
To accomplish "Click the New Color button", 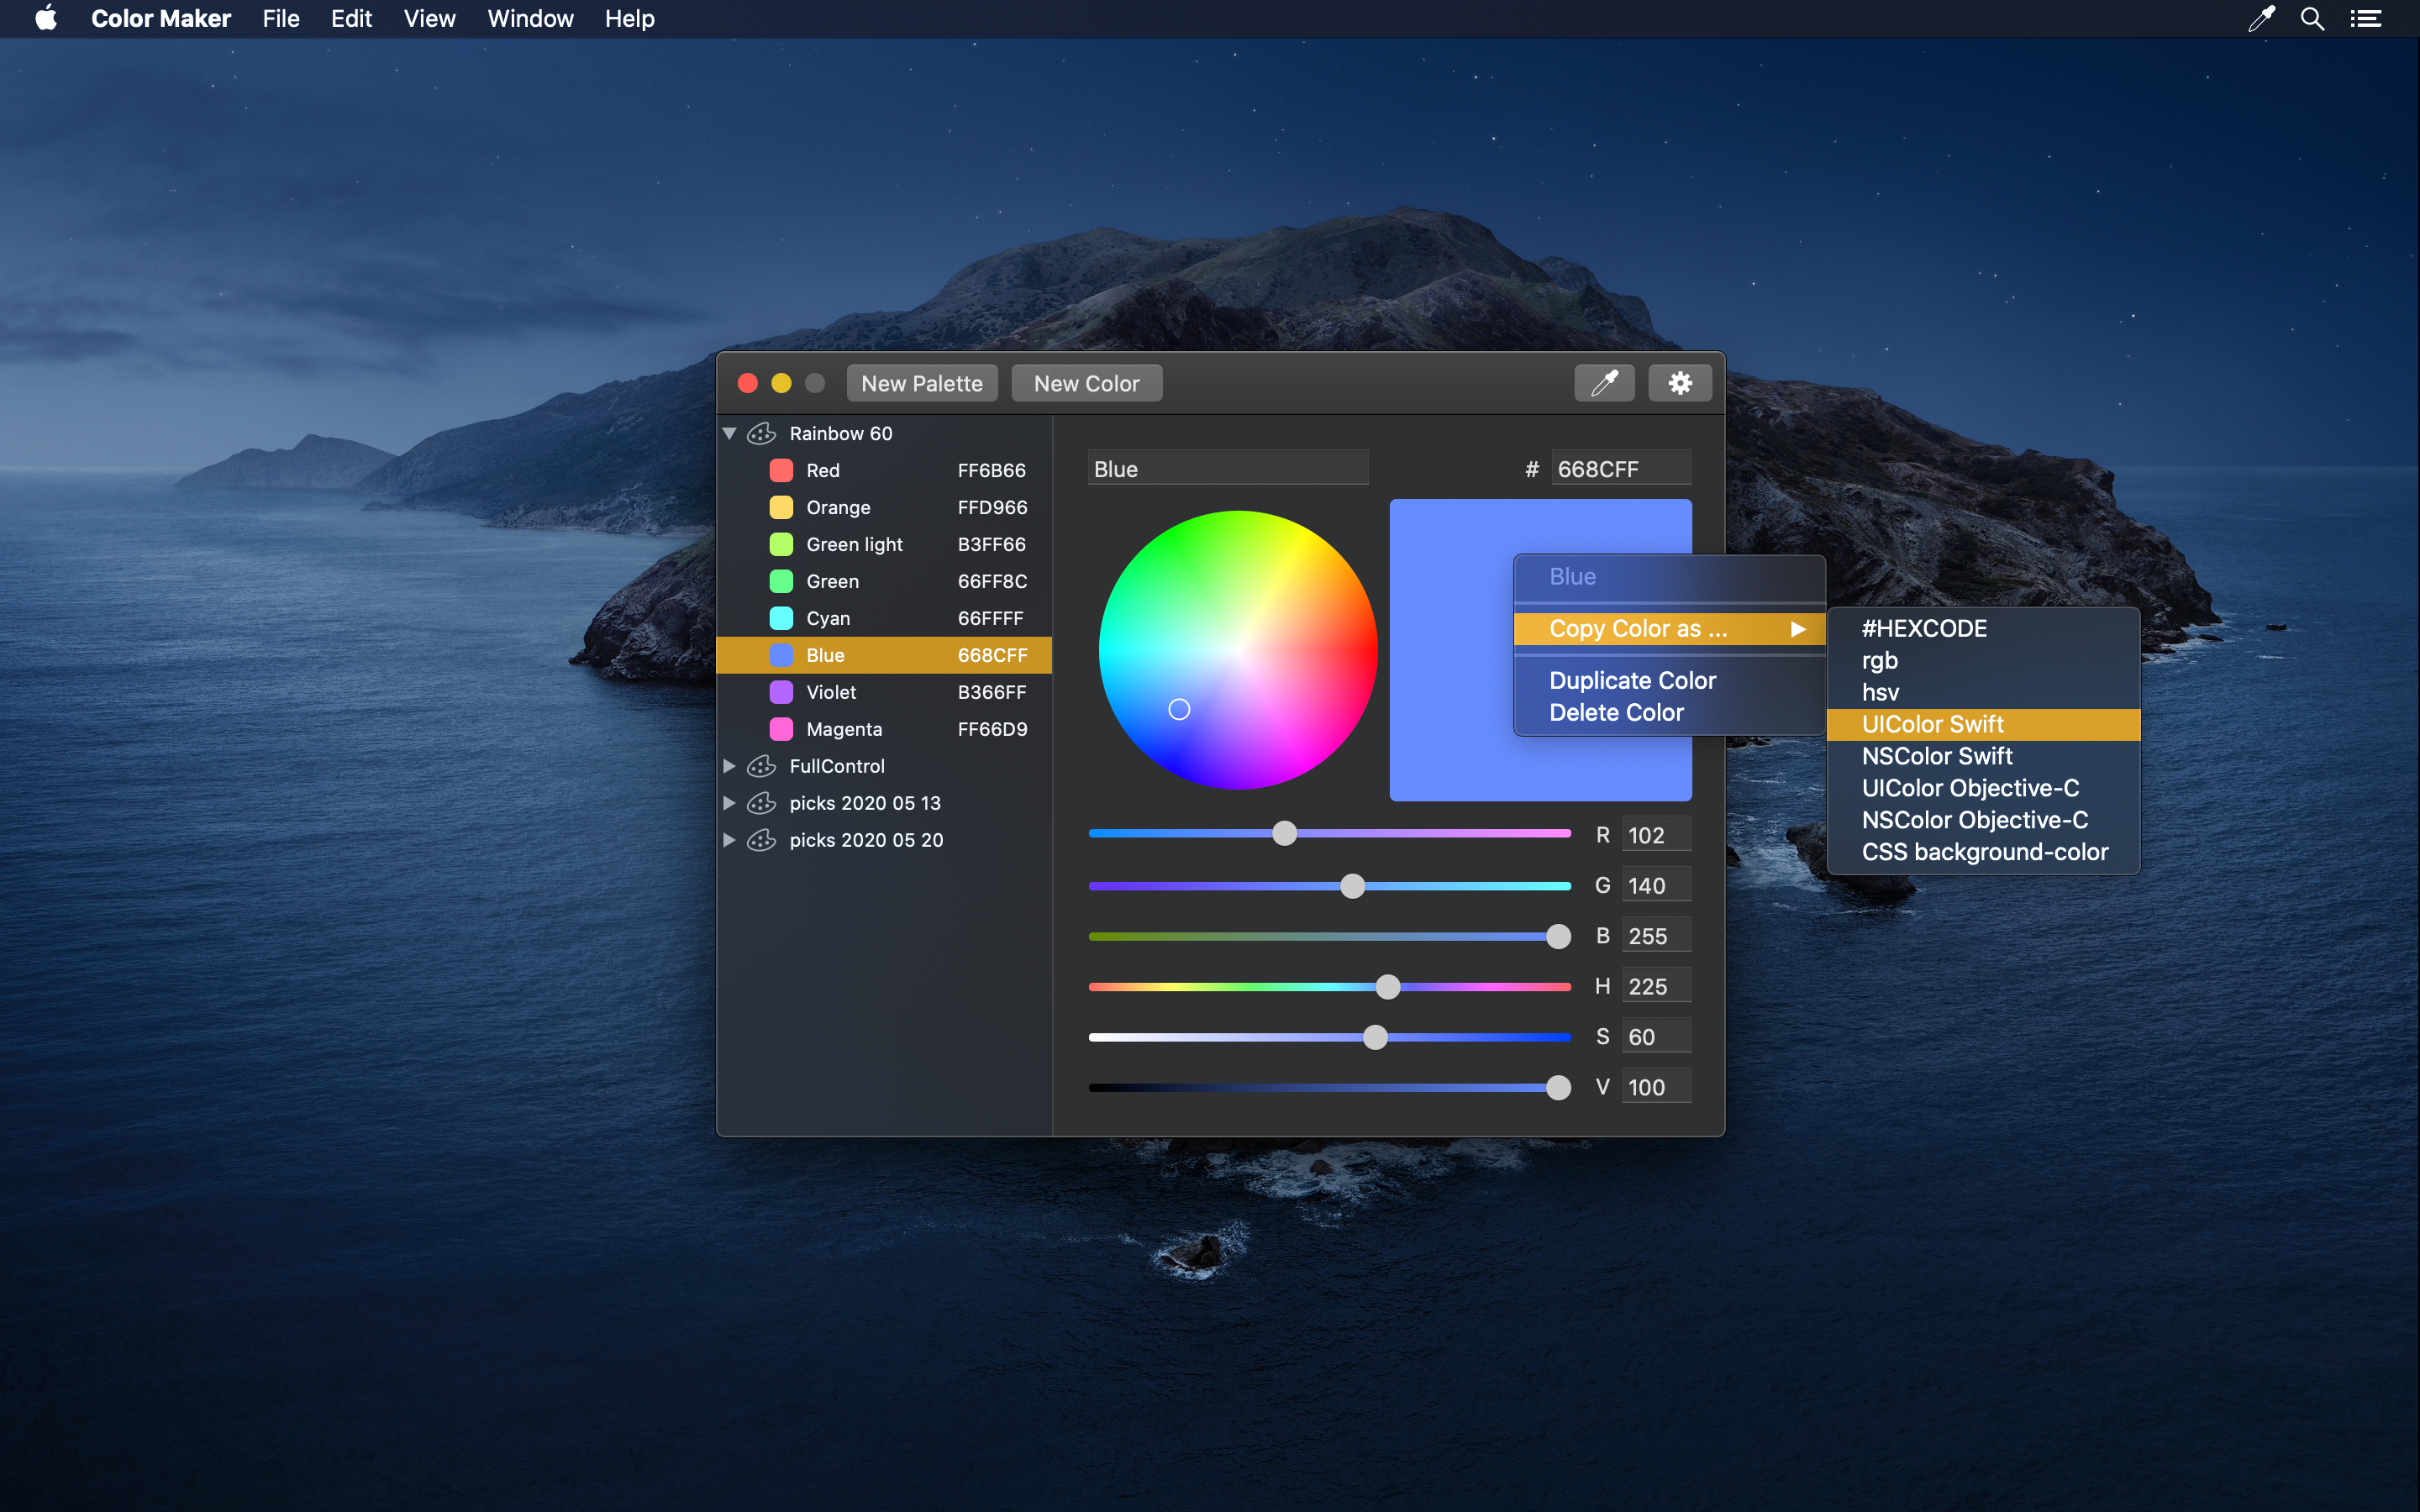I will pyautogui.click(x=1086, y=383).
